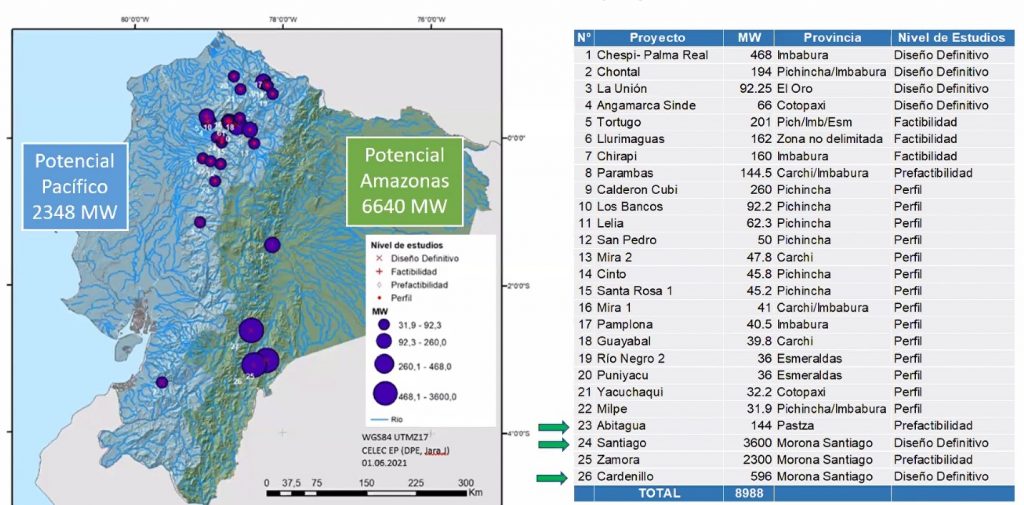Select the Potencial Amazonas 6640 MW box
The height and width of the screenshot is (505, 1024).
404,182
